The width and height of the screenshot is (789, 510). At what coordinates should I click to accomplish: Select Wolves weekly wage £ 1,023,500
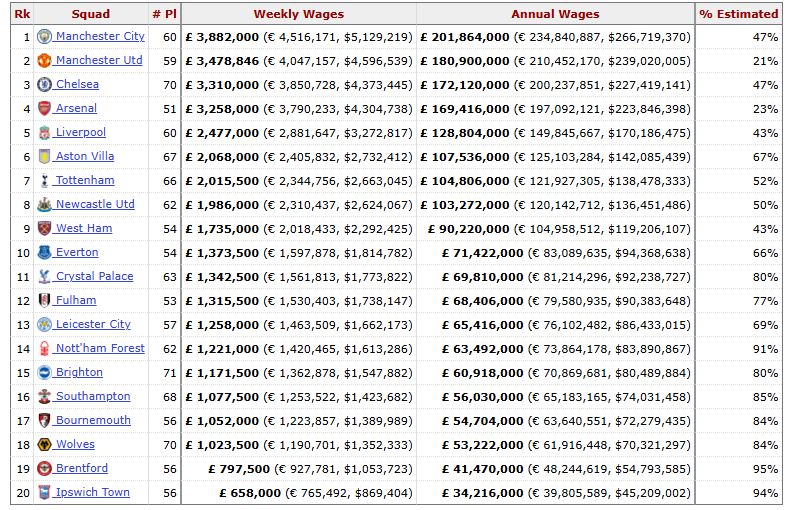pyautogui.click(x=222, y=445)
